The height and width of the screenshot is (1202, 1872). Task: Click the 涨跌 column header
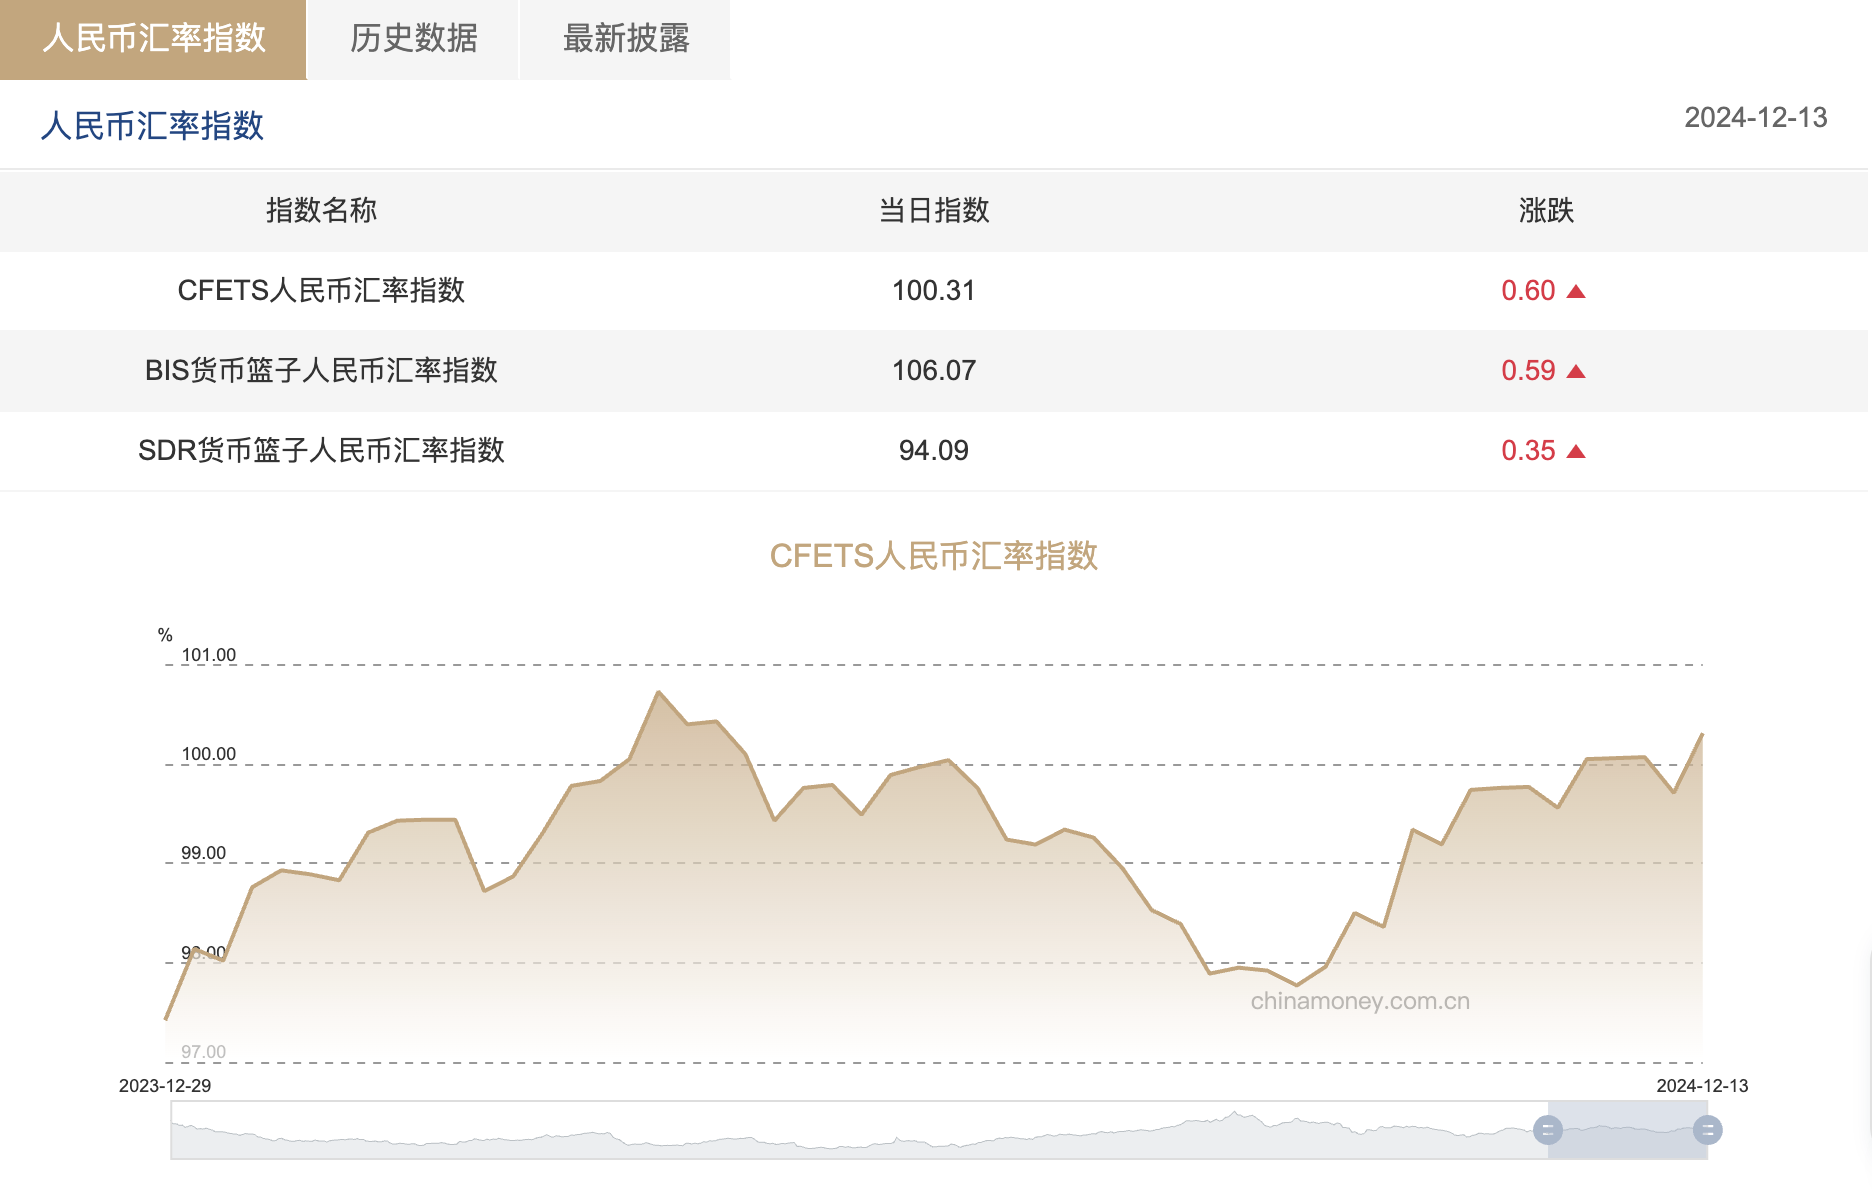point(1546,211)
